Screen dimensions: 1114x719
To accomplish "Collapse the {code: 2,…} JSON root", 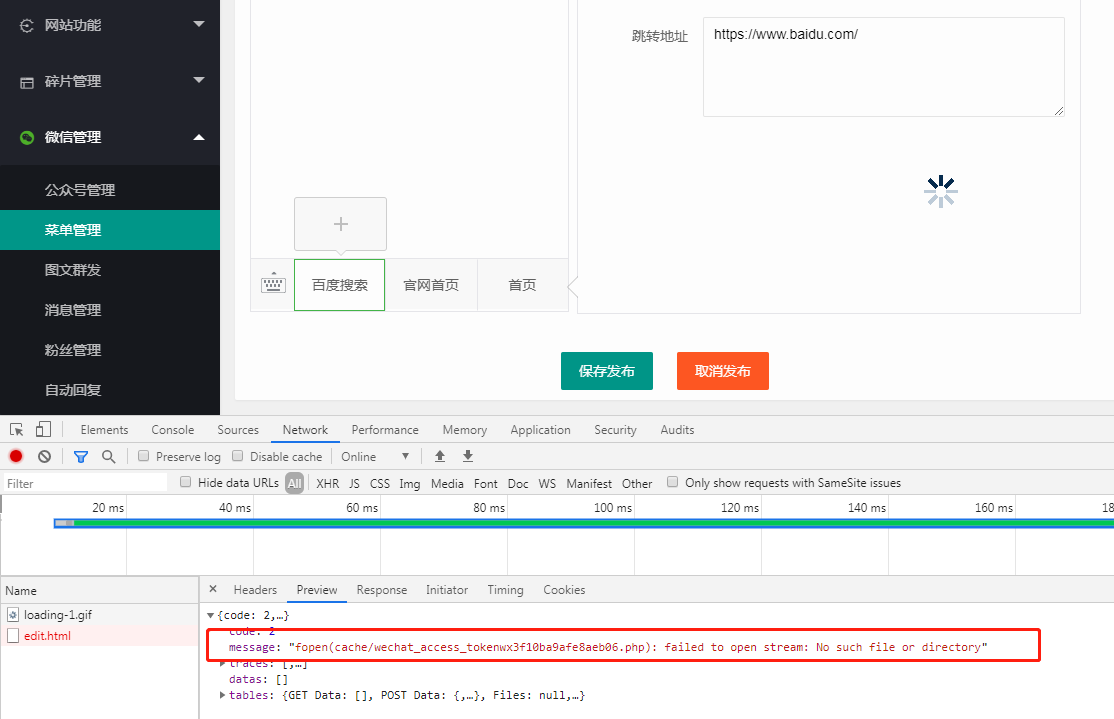I will (210, 615).
